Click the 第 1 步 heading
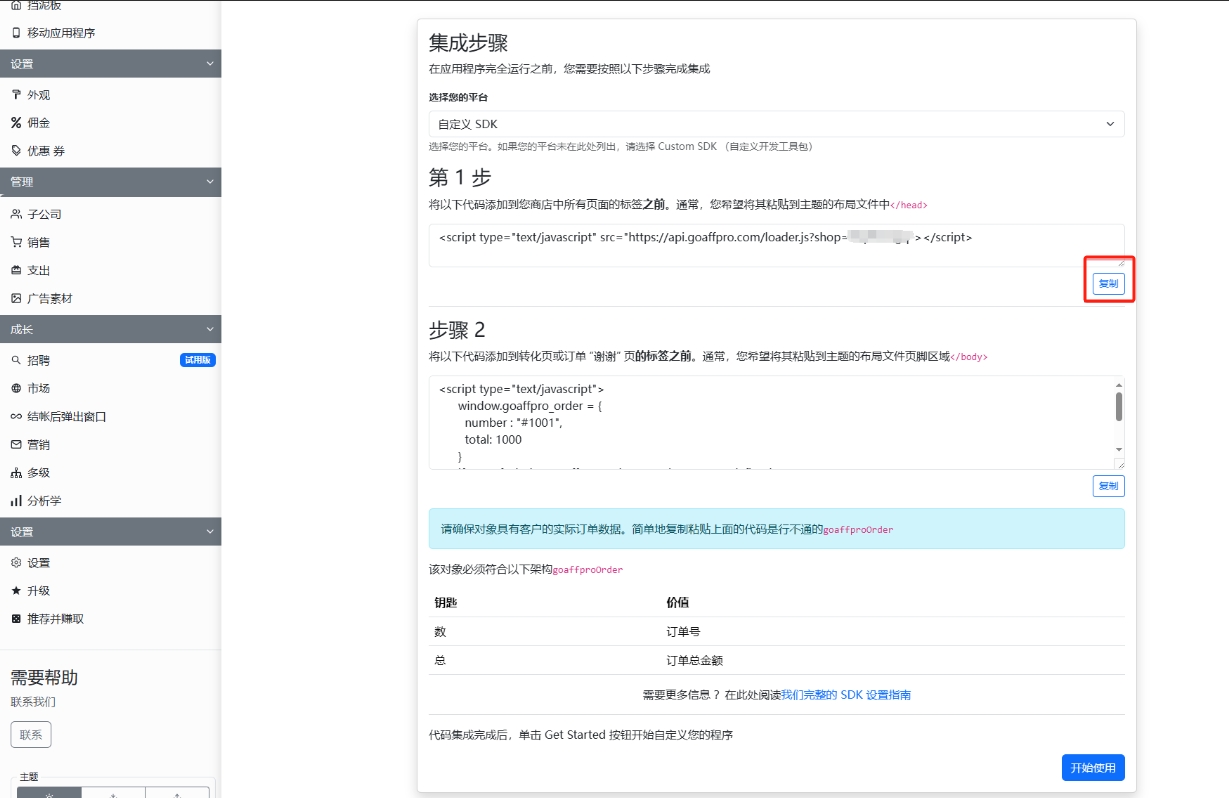Image resolution: width=1229 pixels, height=798 pixels. tap(460, 178)
